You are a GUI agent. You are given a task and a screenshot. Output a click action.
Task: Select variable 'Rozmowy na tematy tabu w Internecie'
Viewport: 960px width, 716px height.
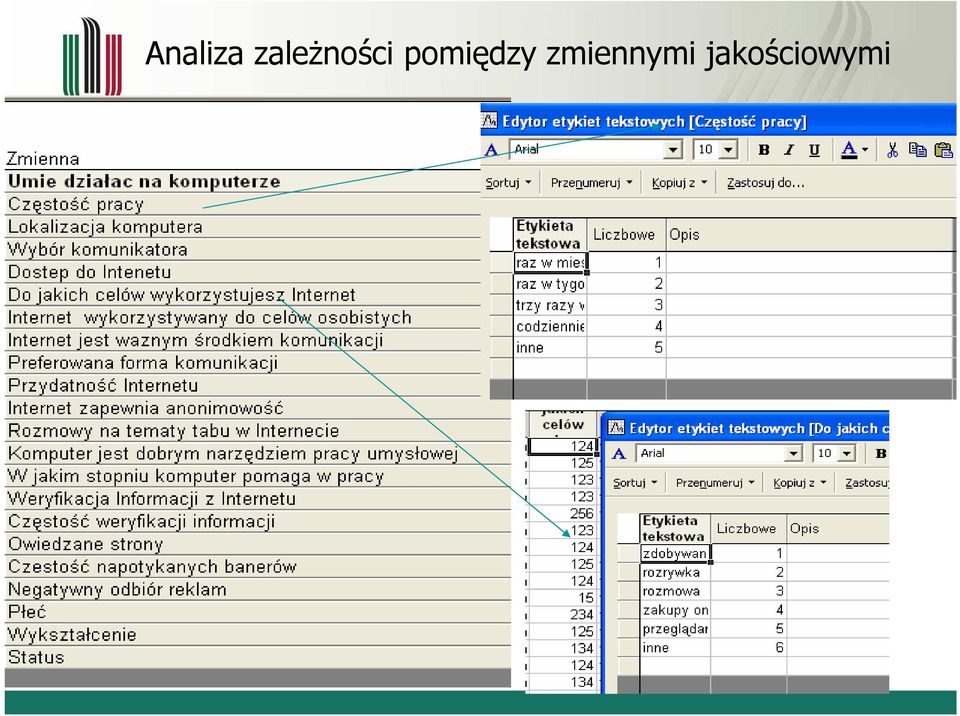click(258, 431)
